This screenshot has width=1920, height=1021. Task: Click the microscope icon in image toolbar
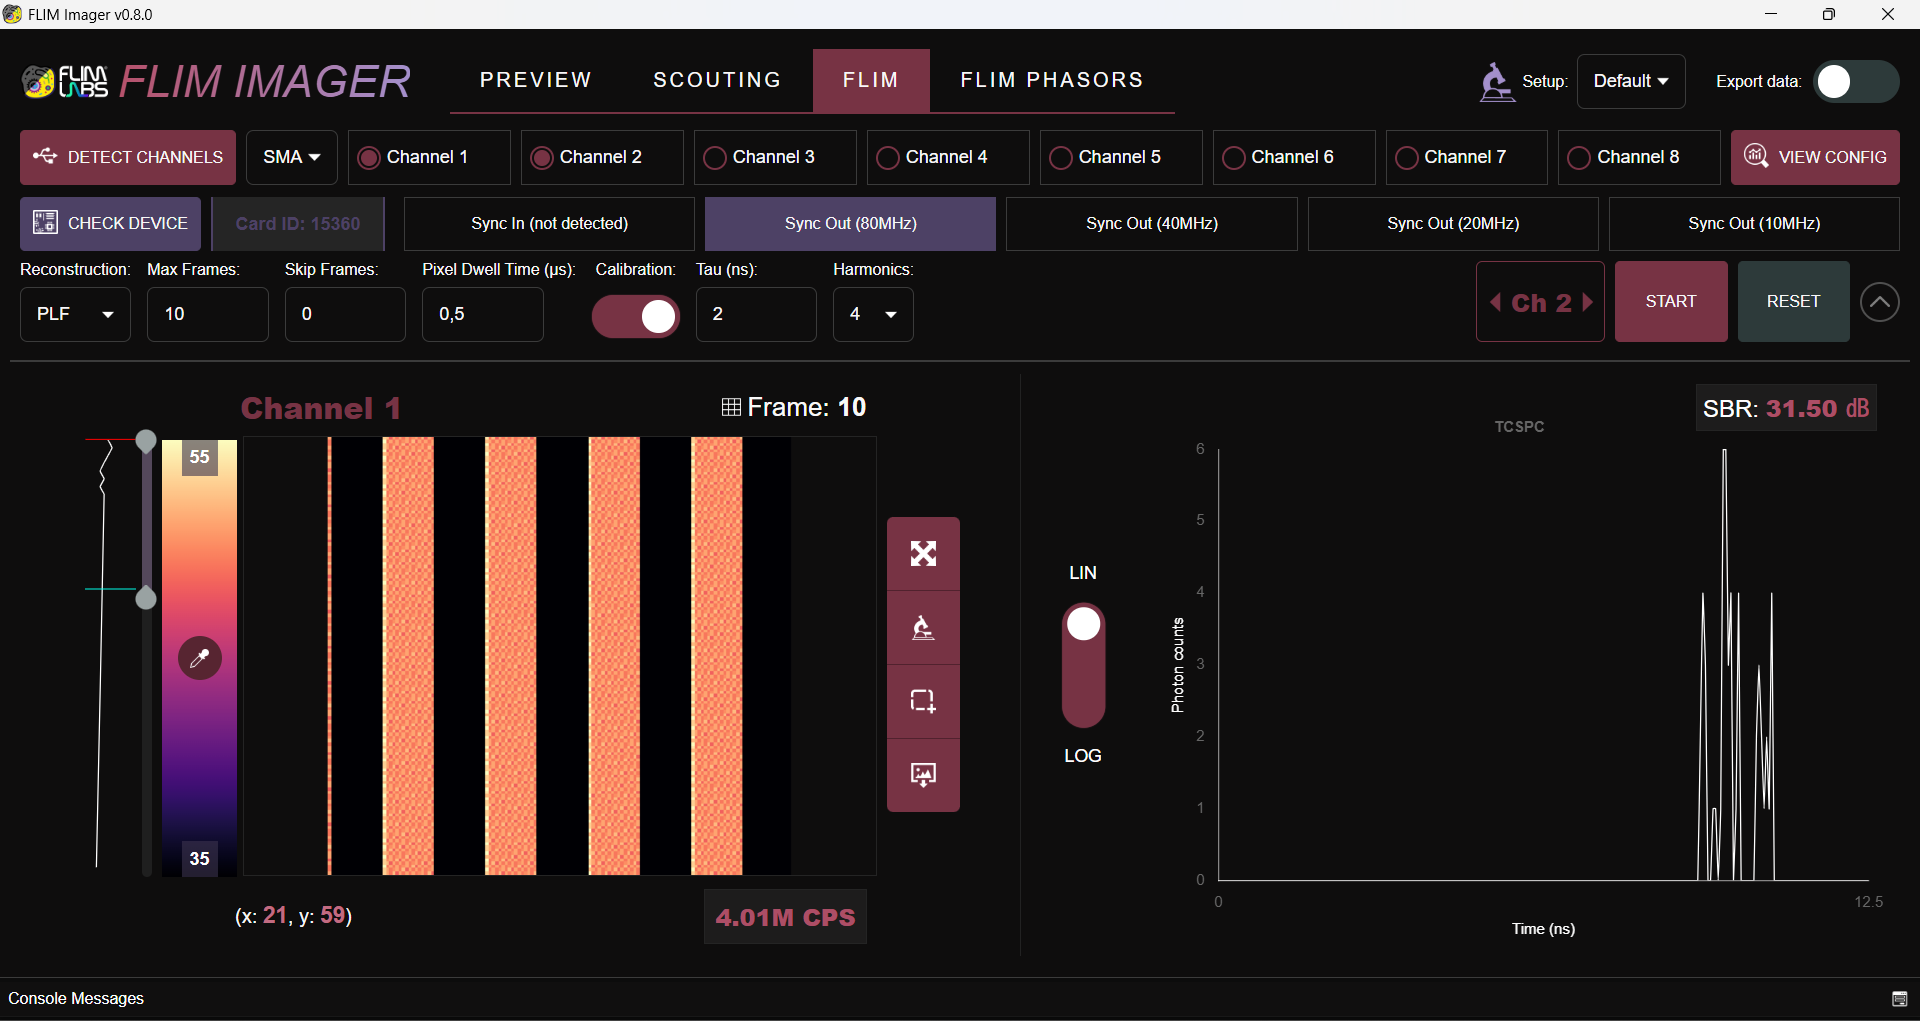[x=923, y=628]
